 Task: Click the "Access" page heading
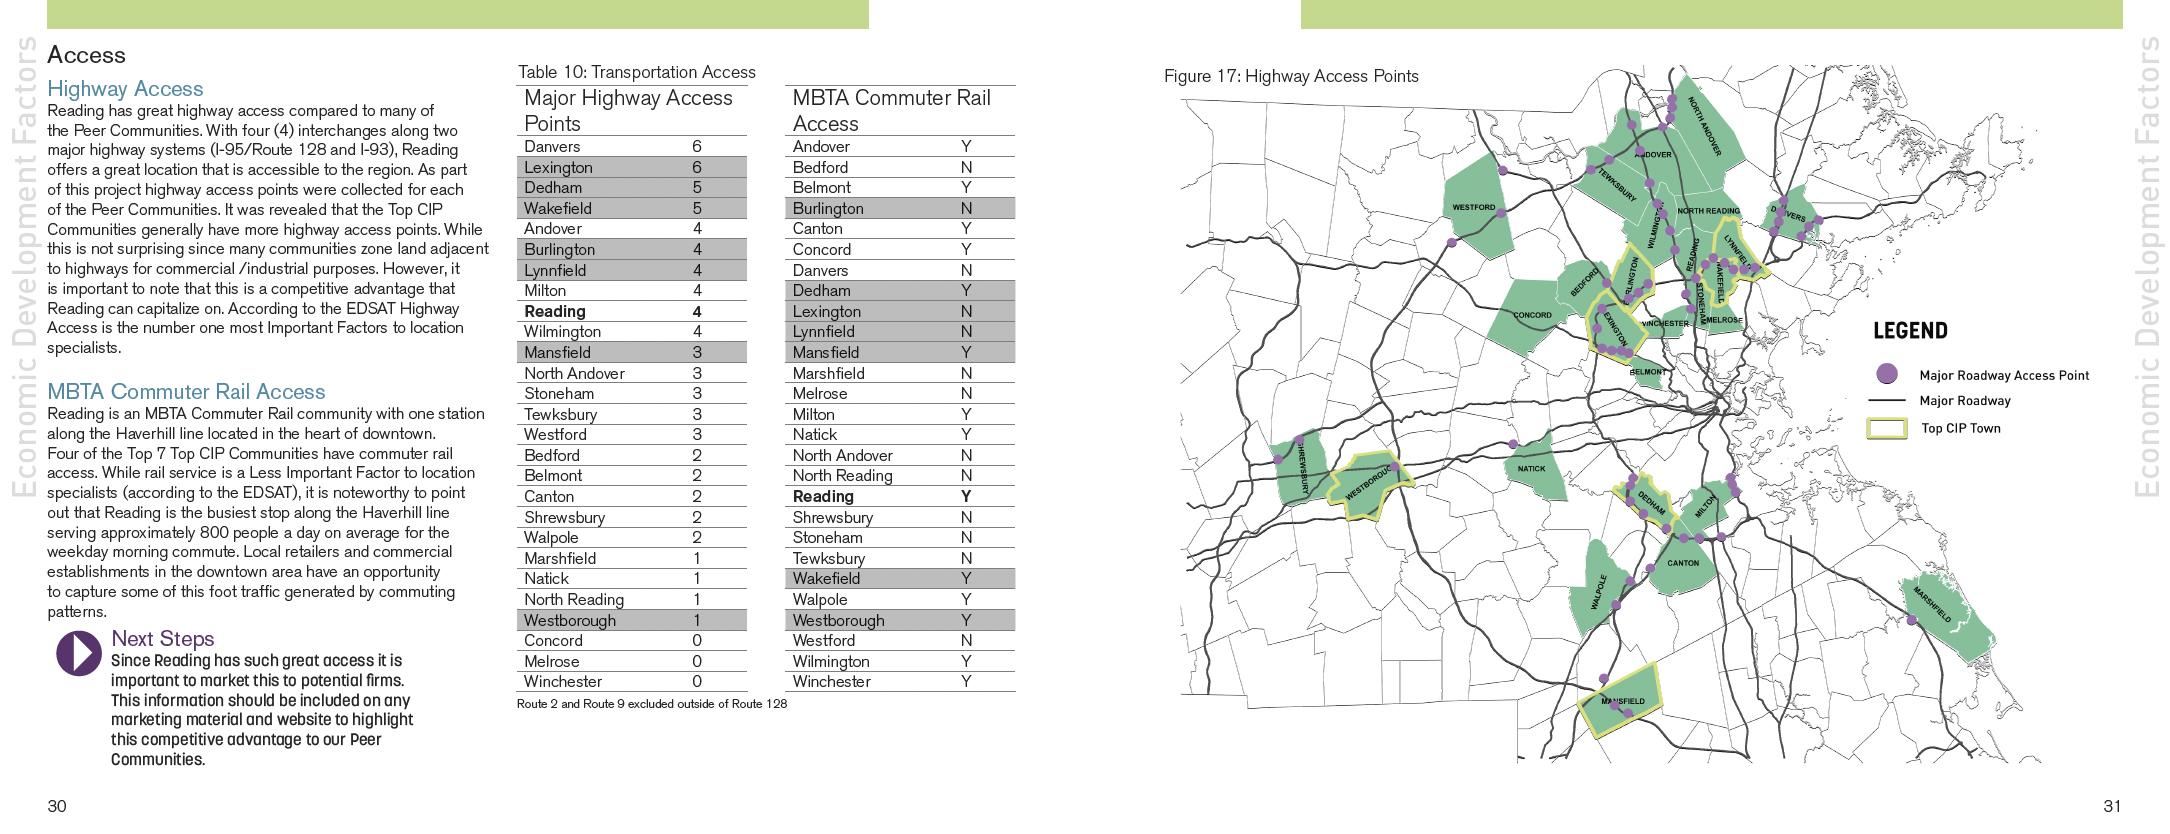click(87, 55)
